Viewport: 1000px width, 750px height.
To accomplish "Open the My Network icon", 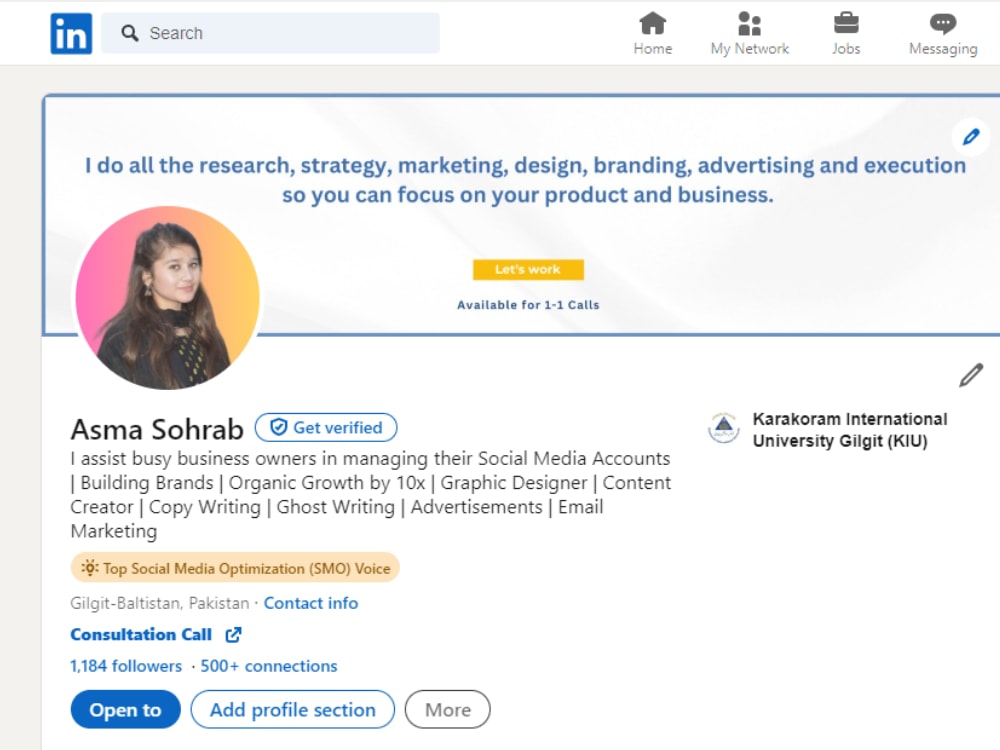I will click(x=749, y=24).
